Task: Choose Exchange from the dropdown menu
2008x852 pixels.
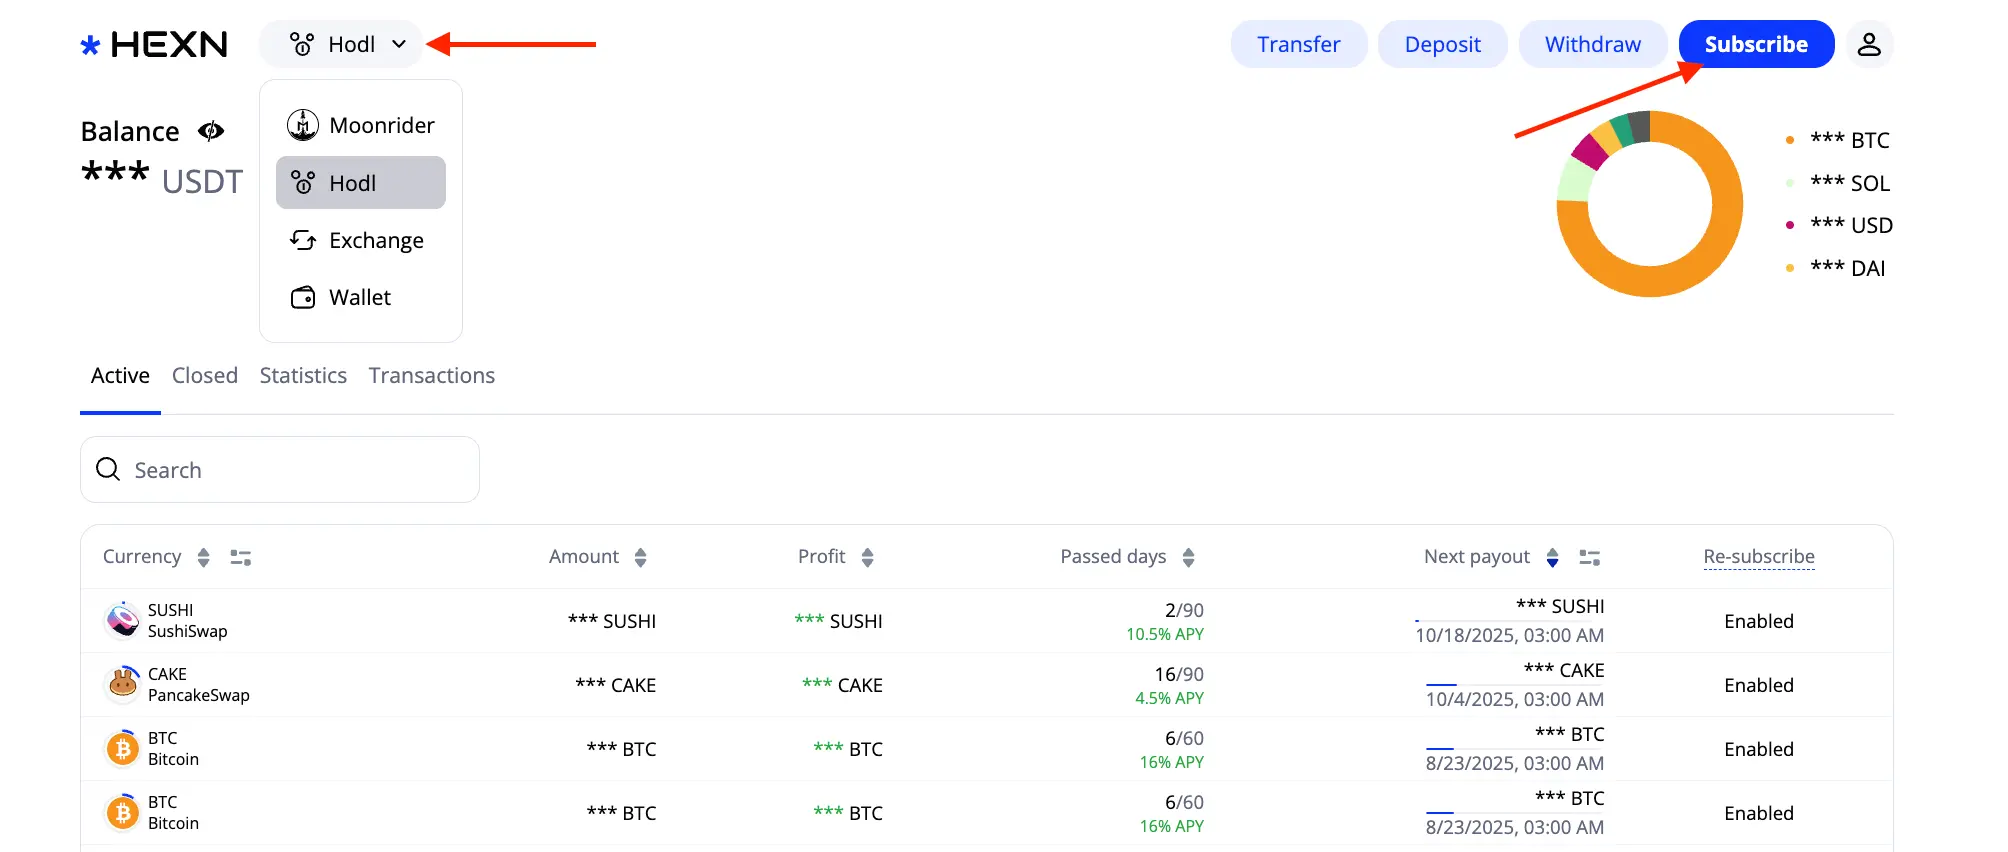Action: point(361,240)
